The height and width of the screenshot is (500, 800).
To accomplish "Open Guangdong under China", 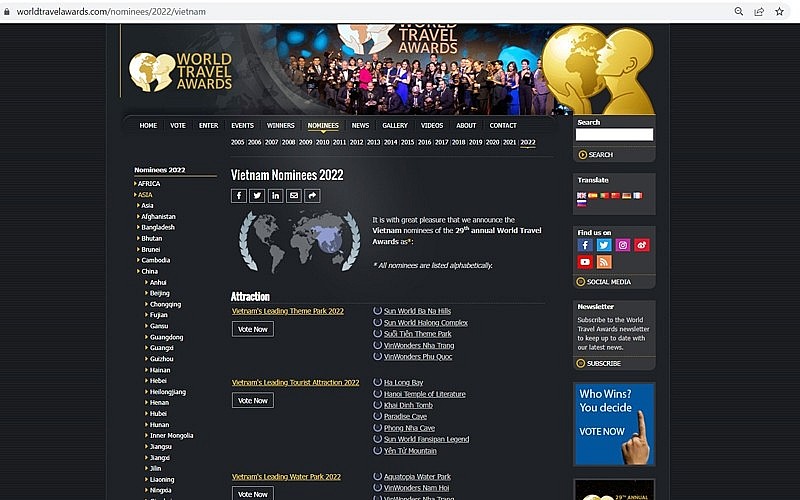I will click(166, 337).
